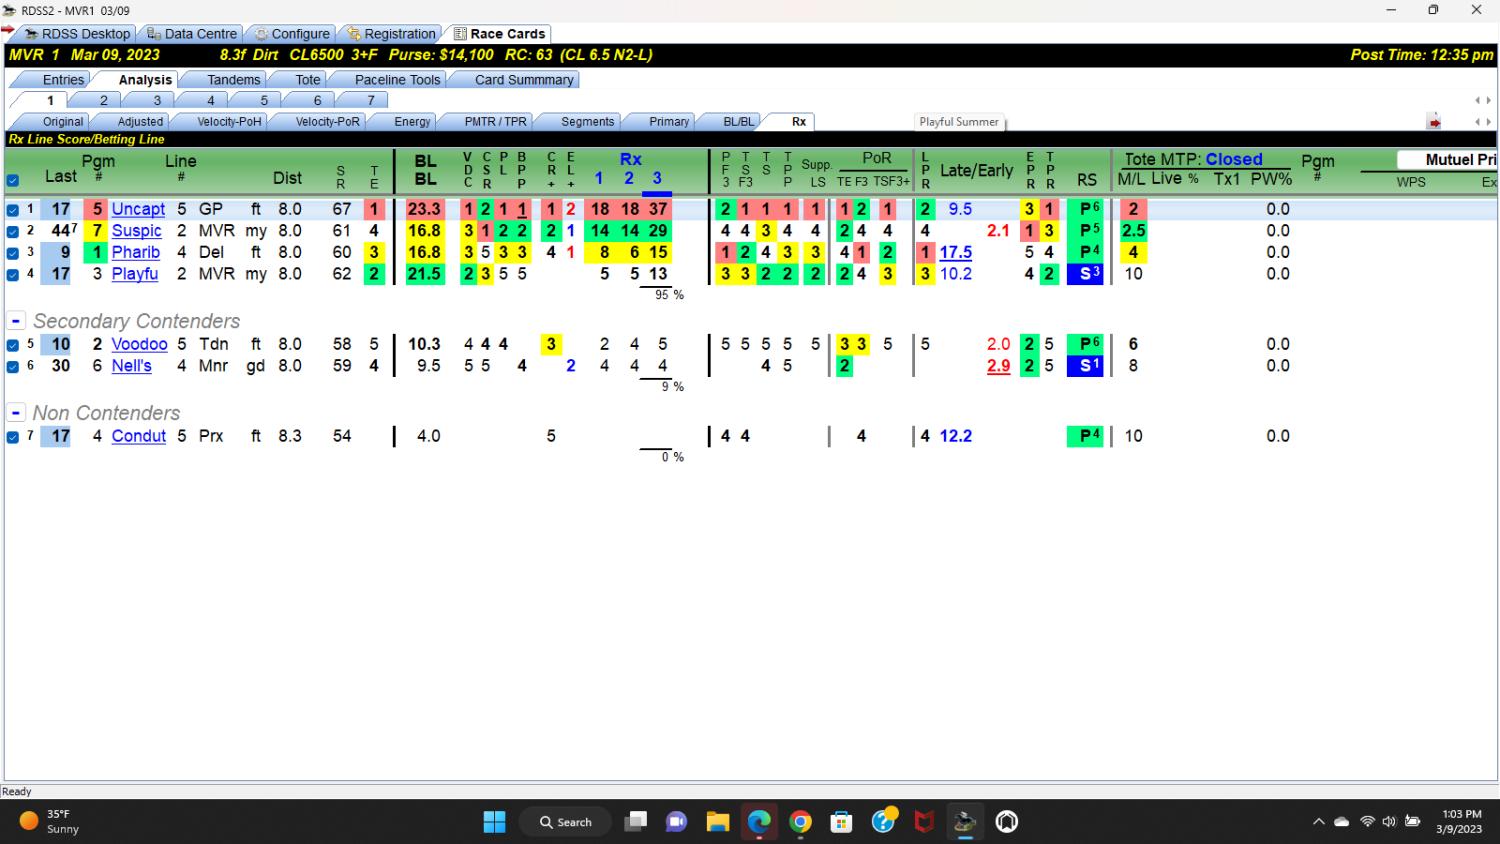Show hidden system tray icons
1500x844 pixels.
click(1318, 822)
